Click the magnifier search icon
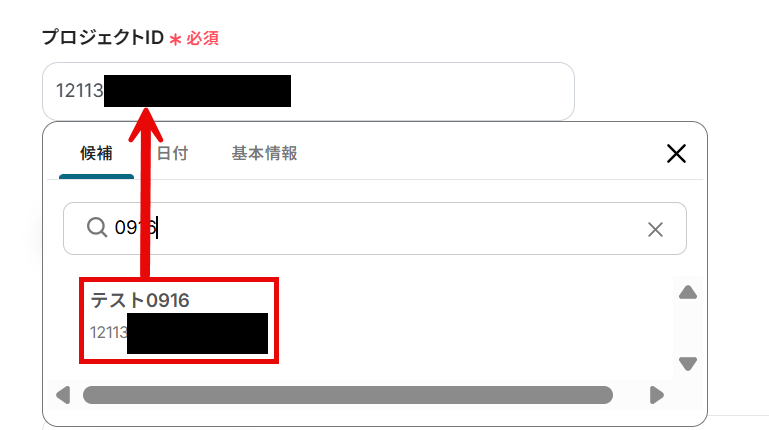 [97, 228]
